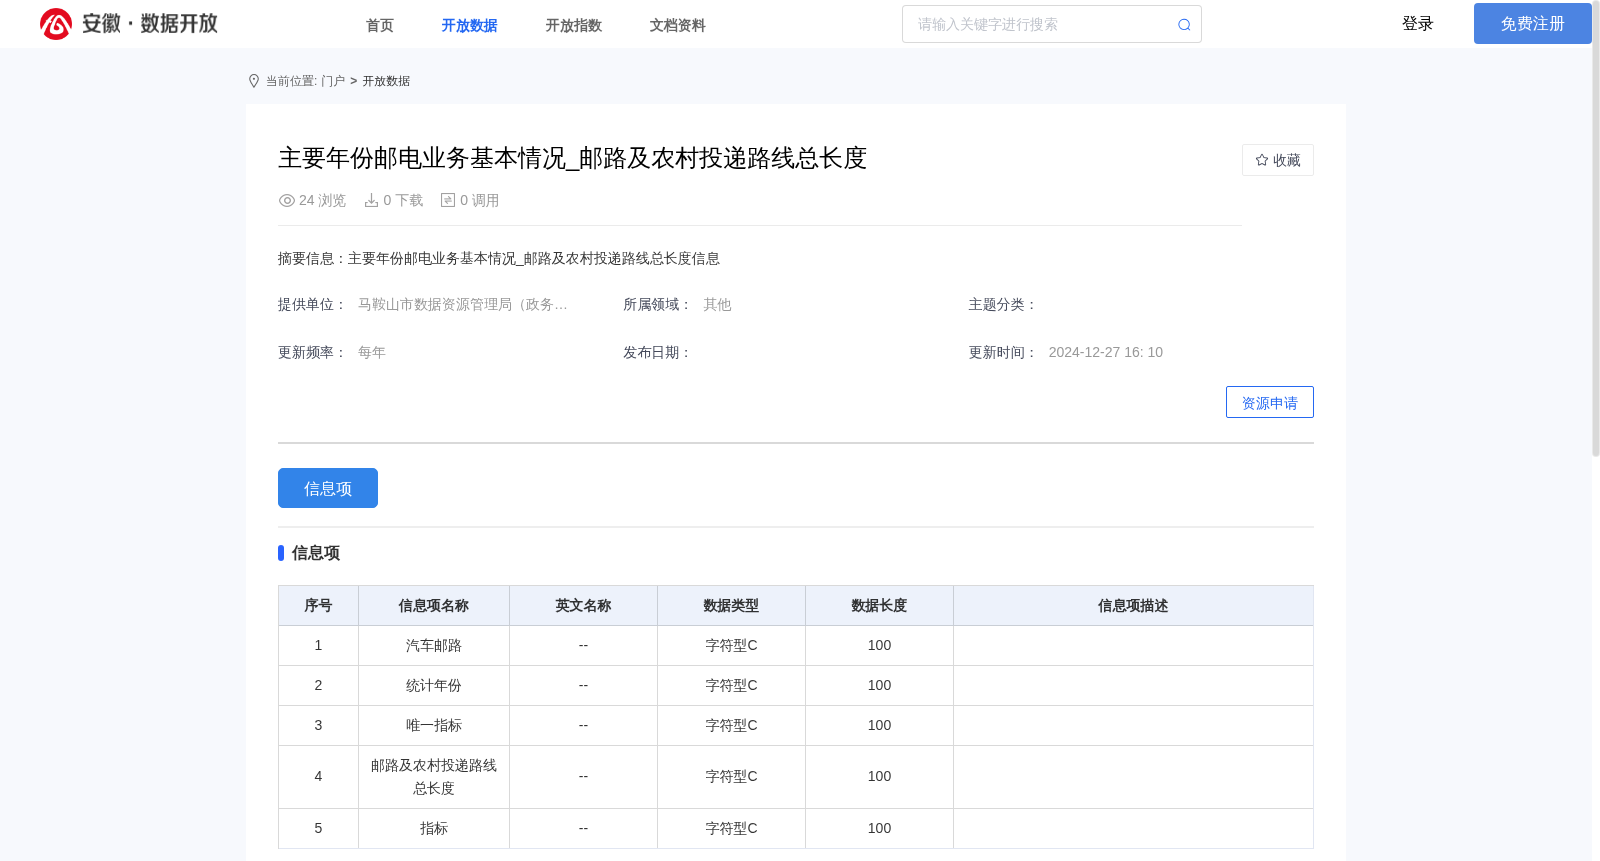The height and width of the screenshot is (861, 1600).
Task: Click the 信息项描述 column header
Action: pyautogui.click(x=1133, y=605)
